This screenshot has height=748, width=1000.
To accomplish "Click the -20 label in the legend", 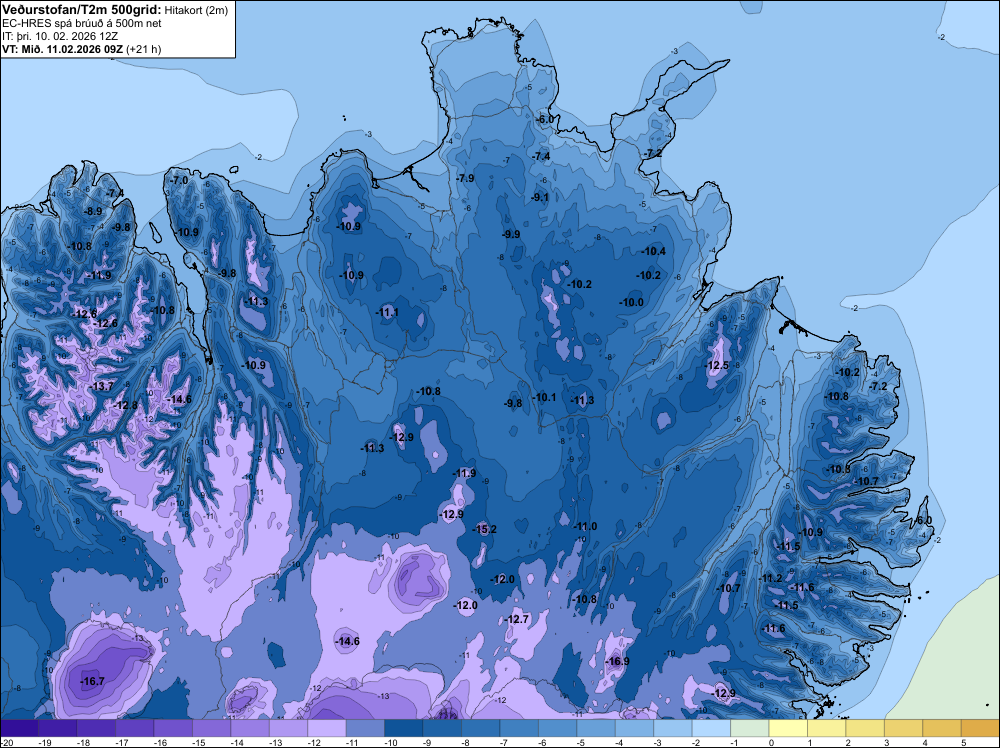I will [6, 742].
